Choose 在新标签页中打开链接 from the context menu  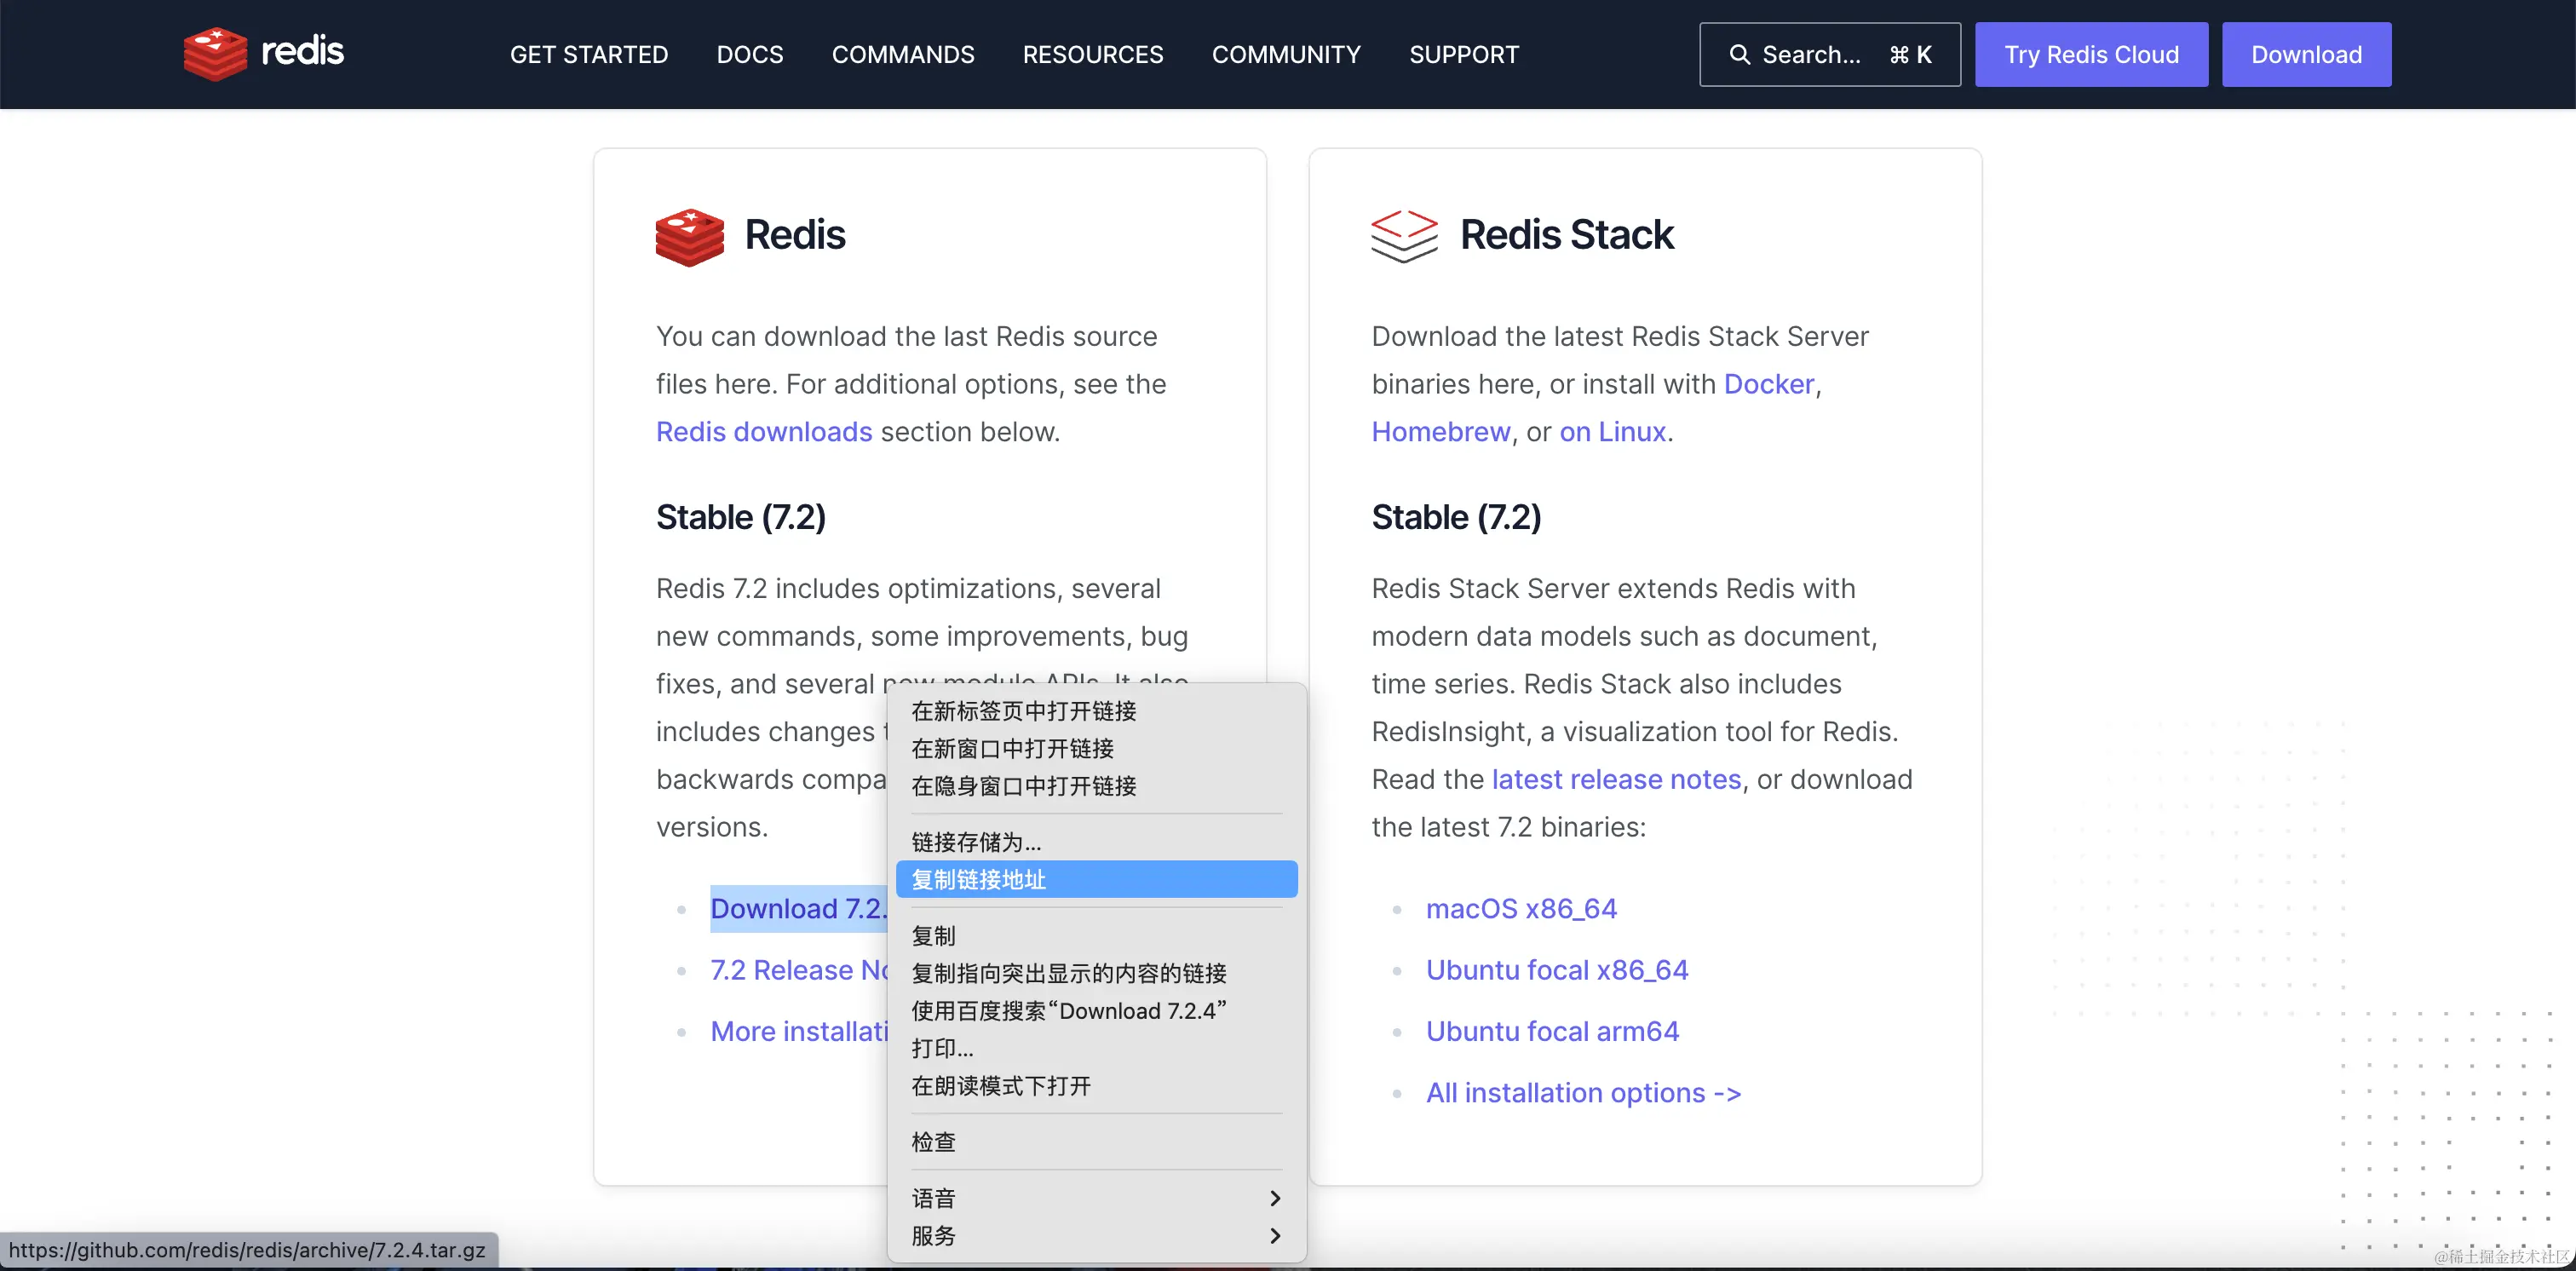pos(1096,711)
